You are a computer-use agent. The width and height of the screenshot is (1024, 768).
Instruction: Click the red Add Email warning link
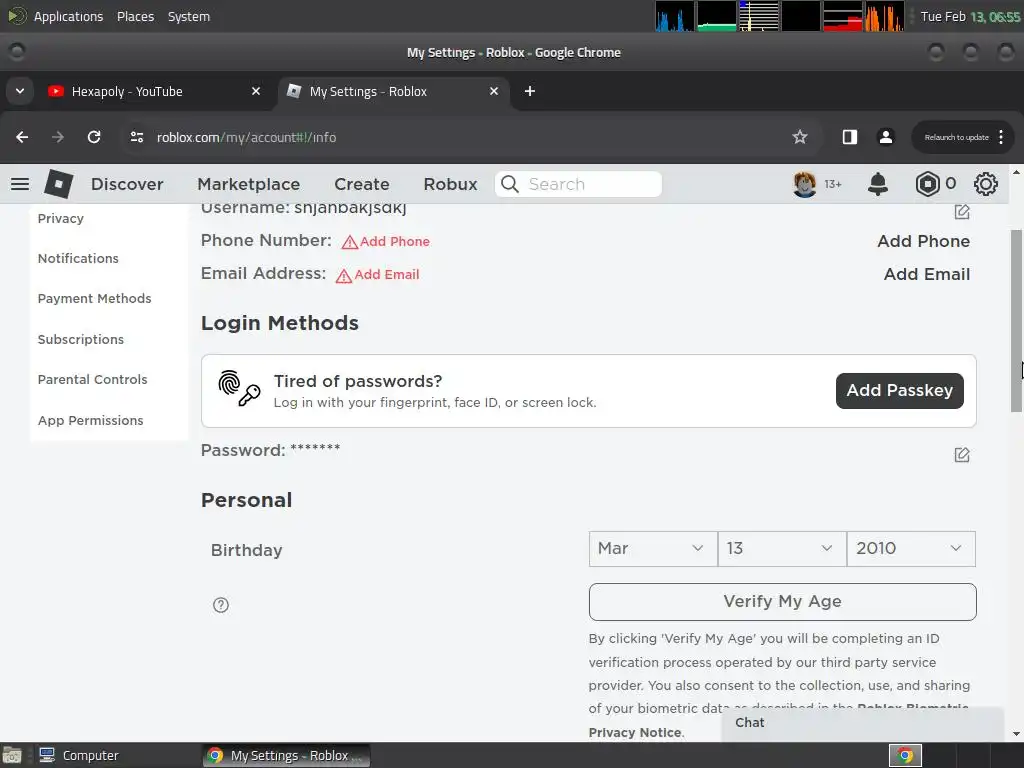coord(377,275)
